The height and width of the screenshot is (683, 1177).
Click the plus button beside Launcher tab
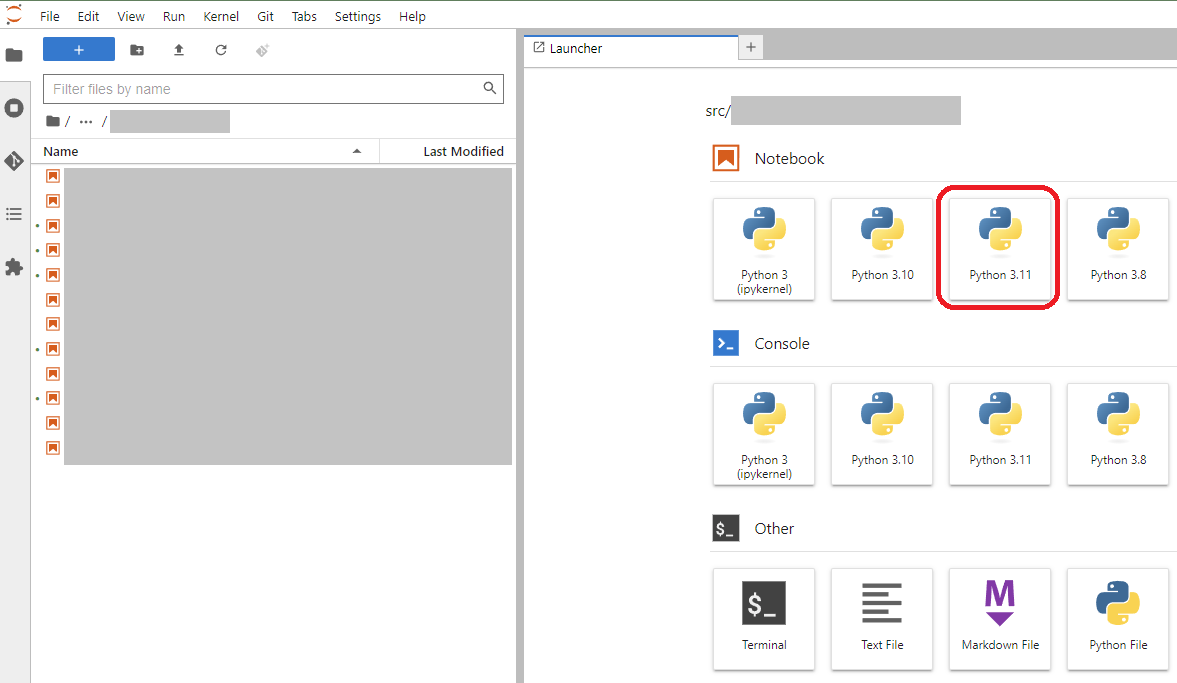point(751,47)
